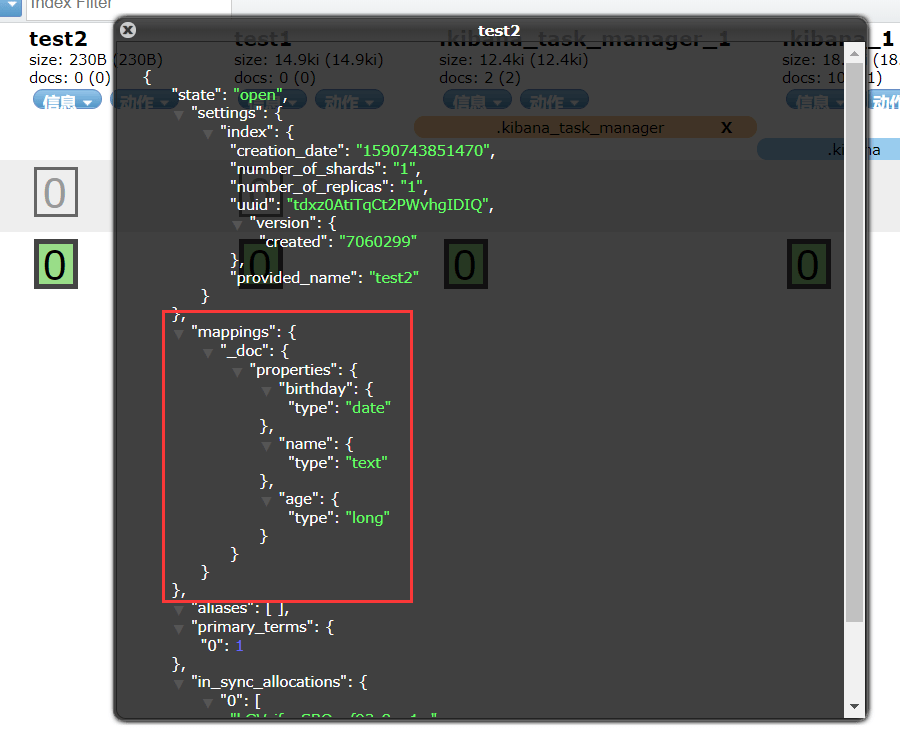Collapse the "mappings" JSON node
This screenshot has height=754, width=900.
[x=179, y=334]
